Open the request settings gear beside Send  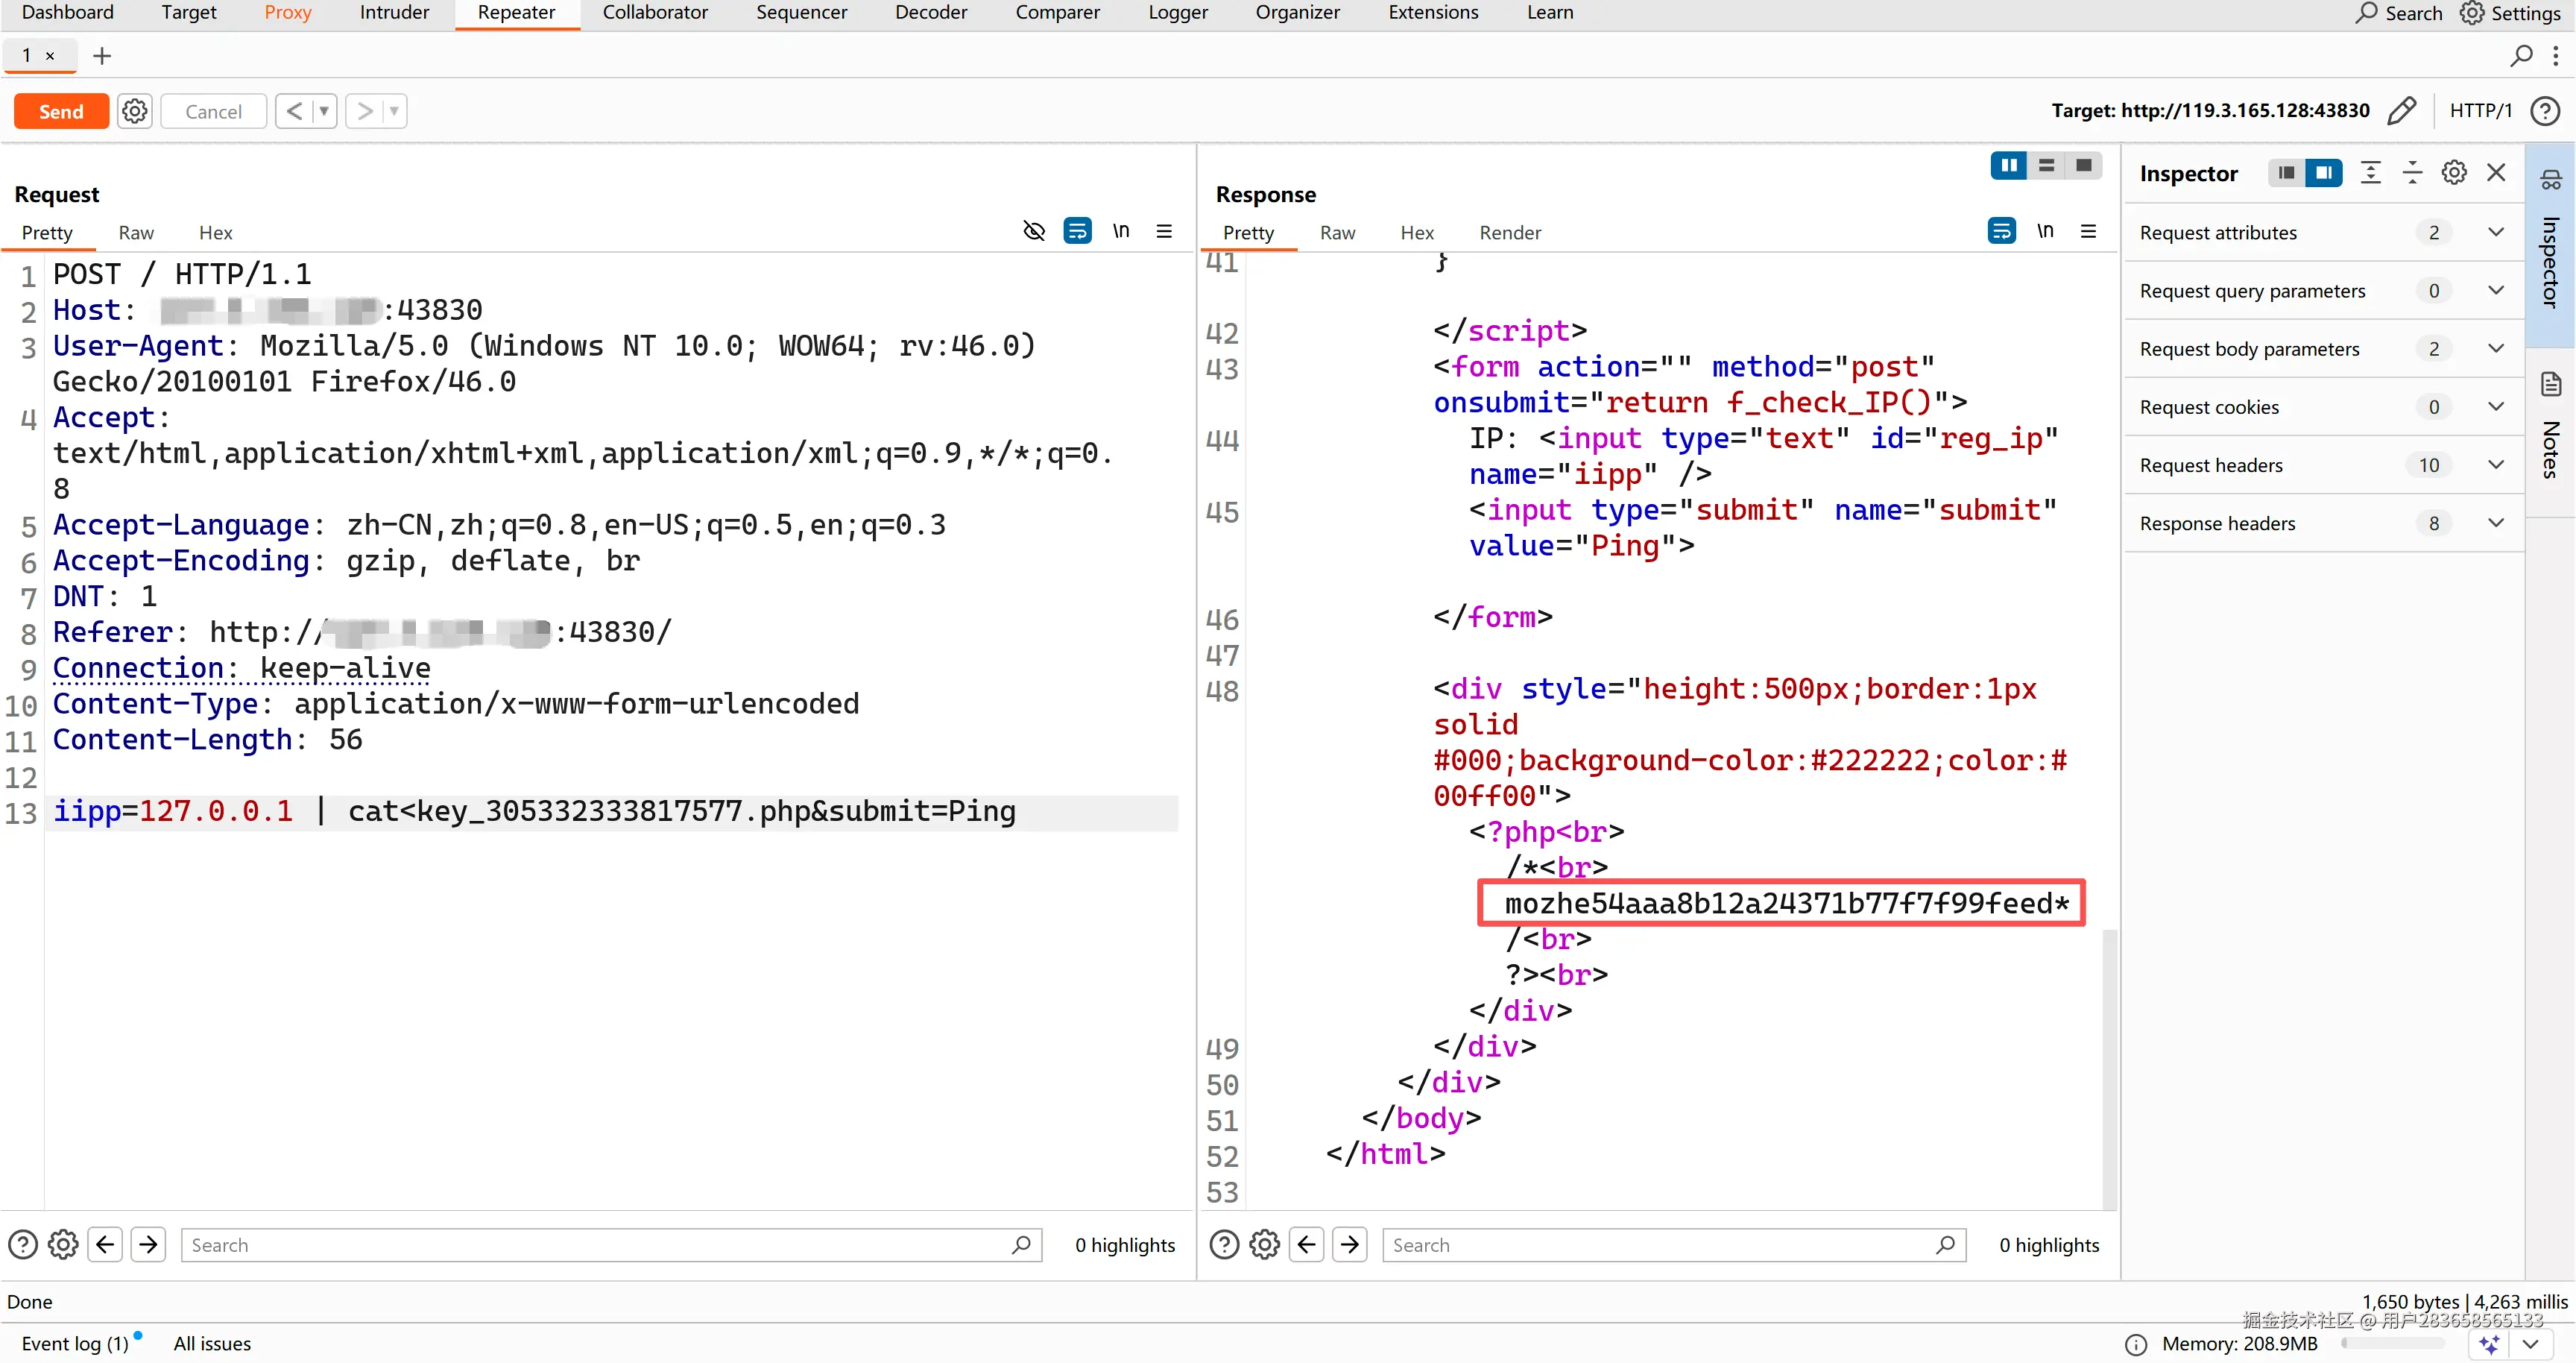tap(135, 111)
